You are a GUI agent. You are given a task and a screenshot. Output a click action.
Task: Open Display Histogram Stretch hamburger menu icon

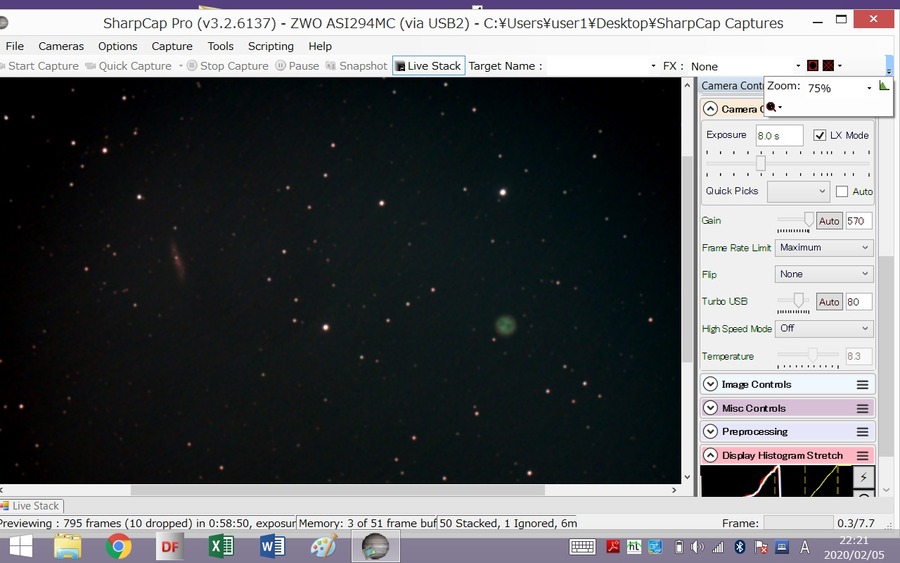[x=862, y=455]
